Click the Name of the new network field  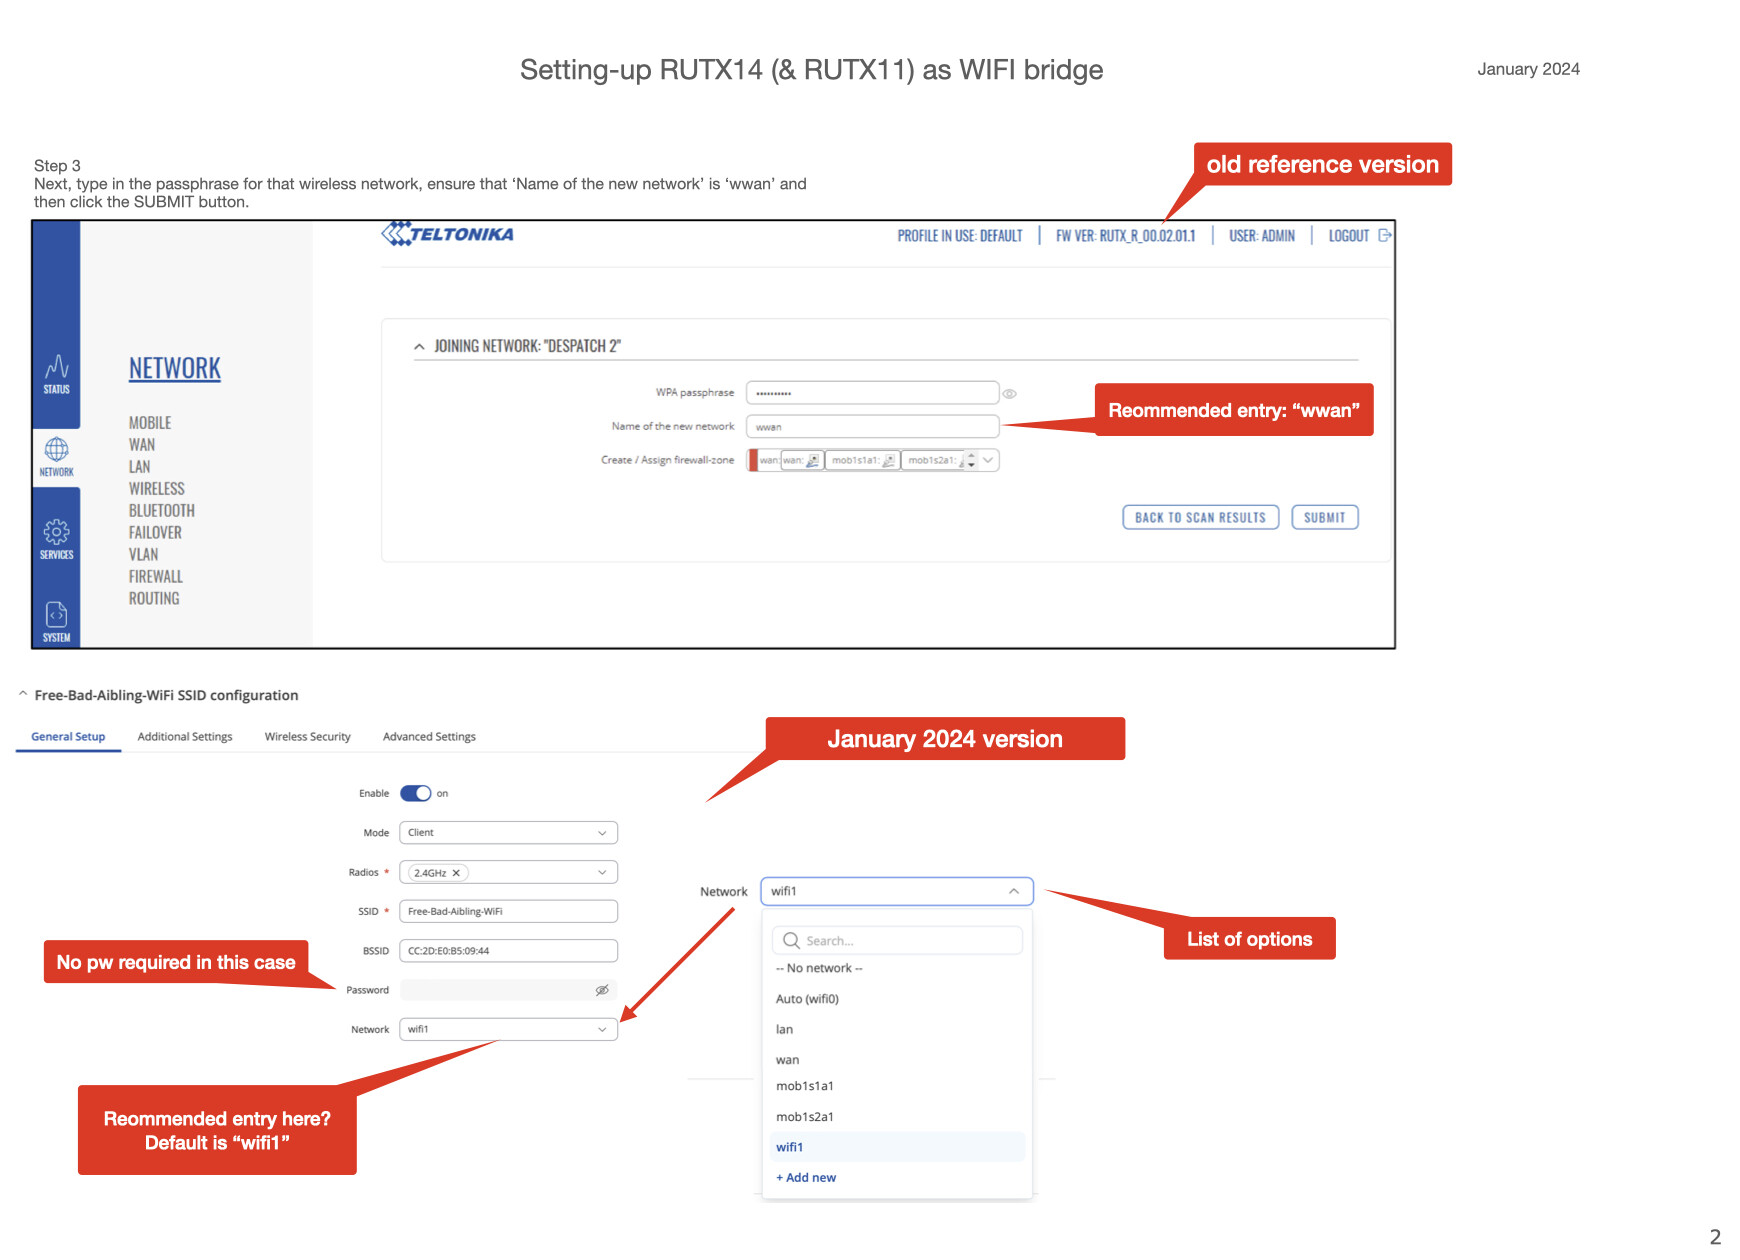coord(873,427)
